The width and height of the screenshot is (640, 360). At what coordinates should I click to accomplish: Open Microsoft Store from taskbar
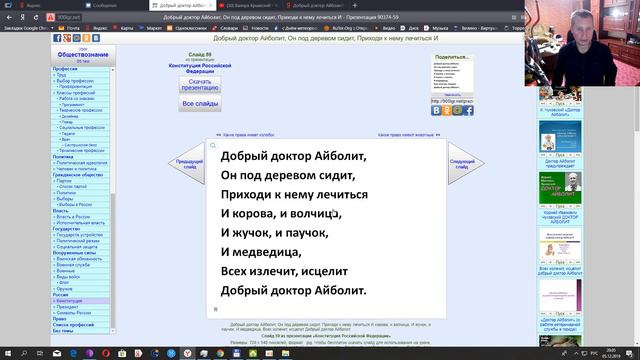(x=122, y=353)
